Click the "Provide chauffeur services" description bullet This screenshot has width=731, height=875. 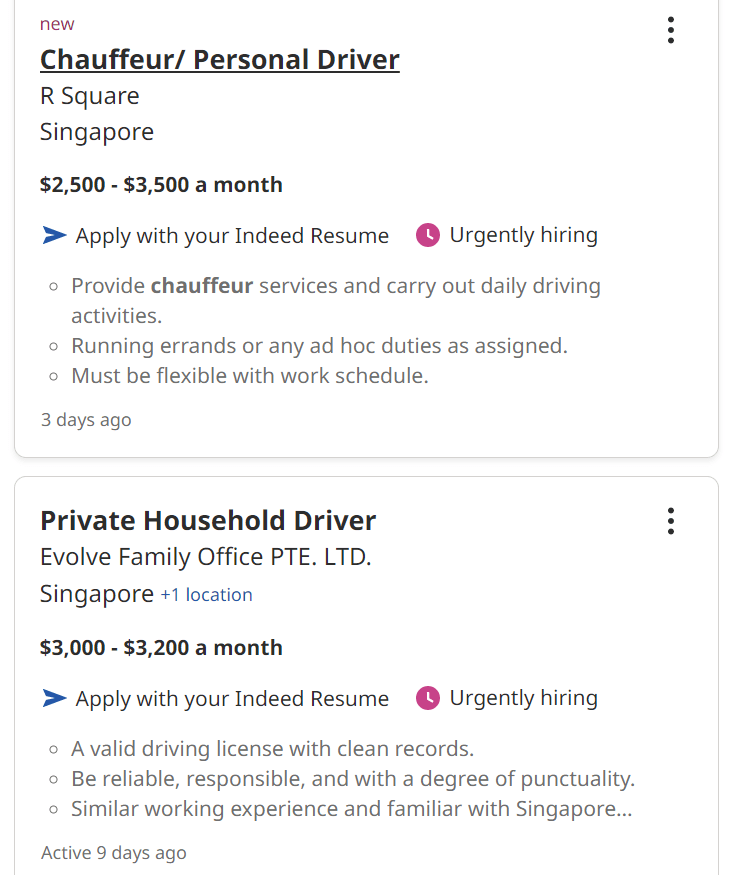point(336,287)
